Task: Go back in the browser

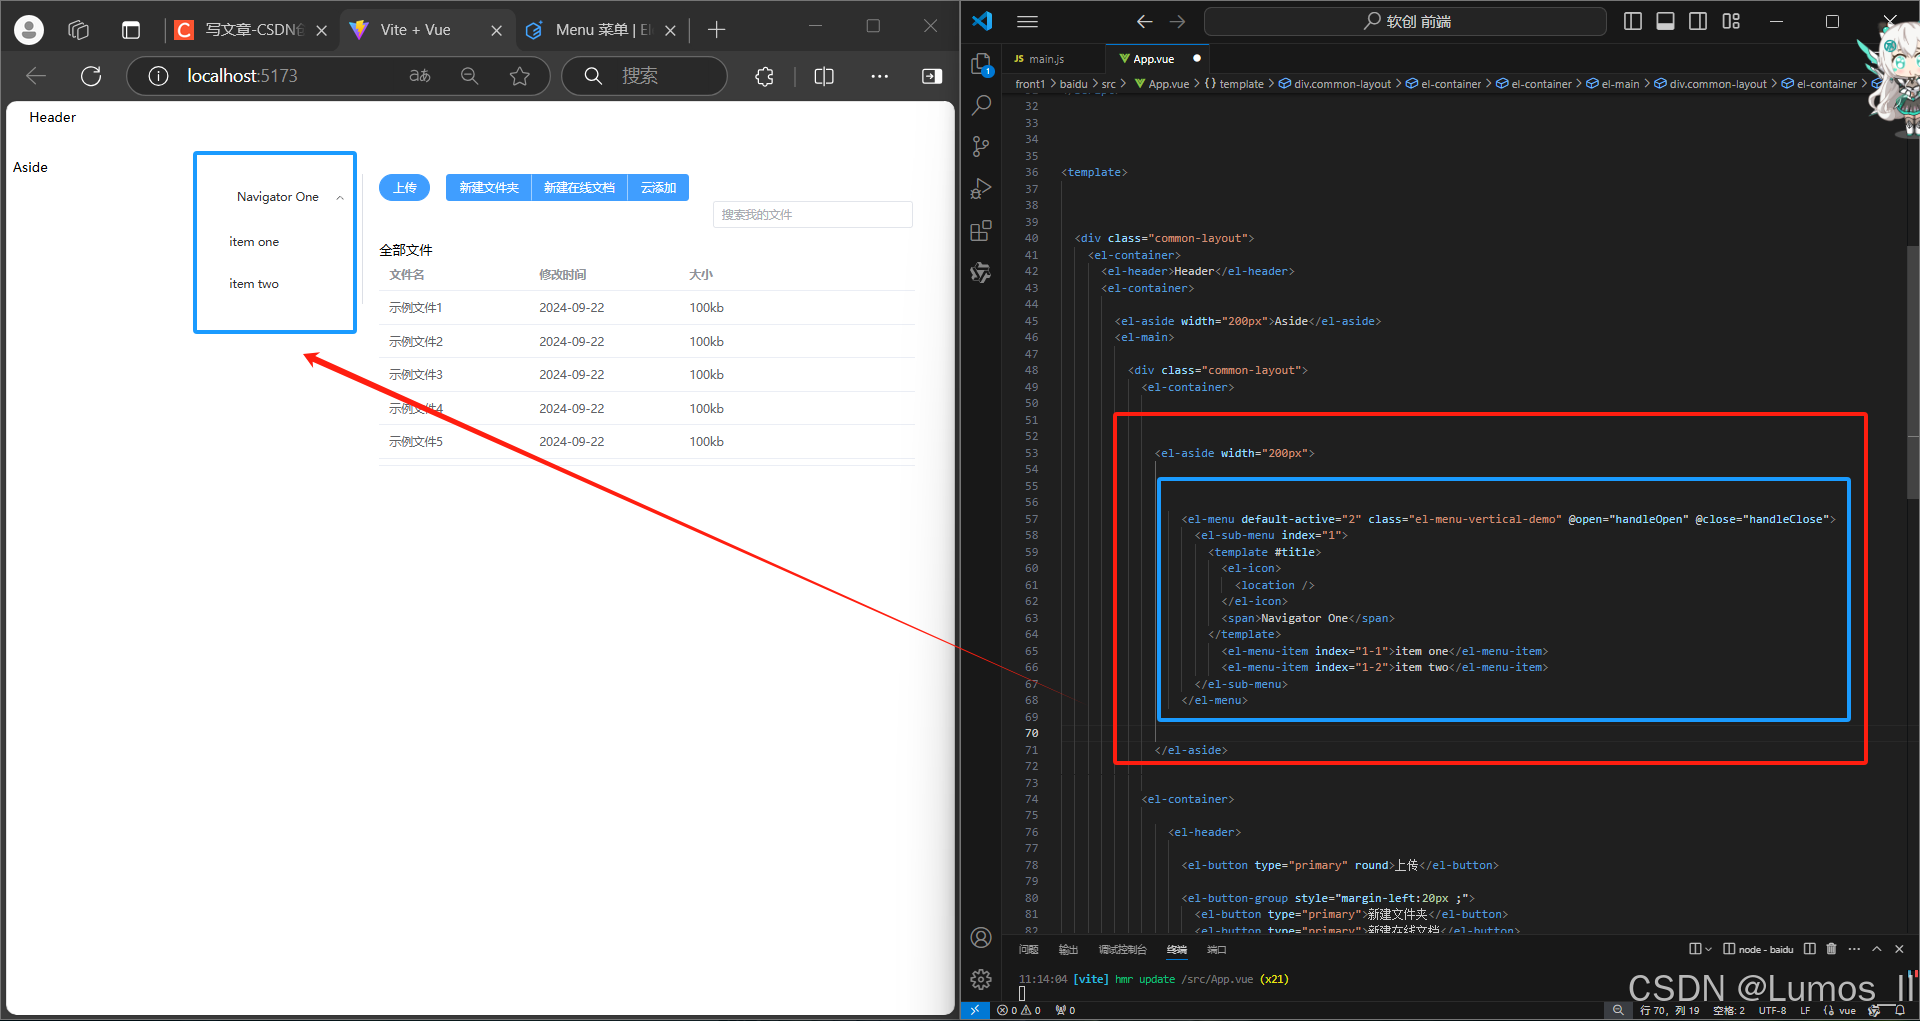Action: tap(37, 76)
